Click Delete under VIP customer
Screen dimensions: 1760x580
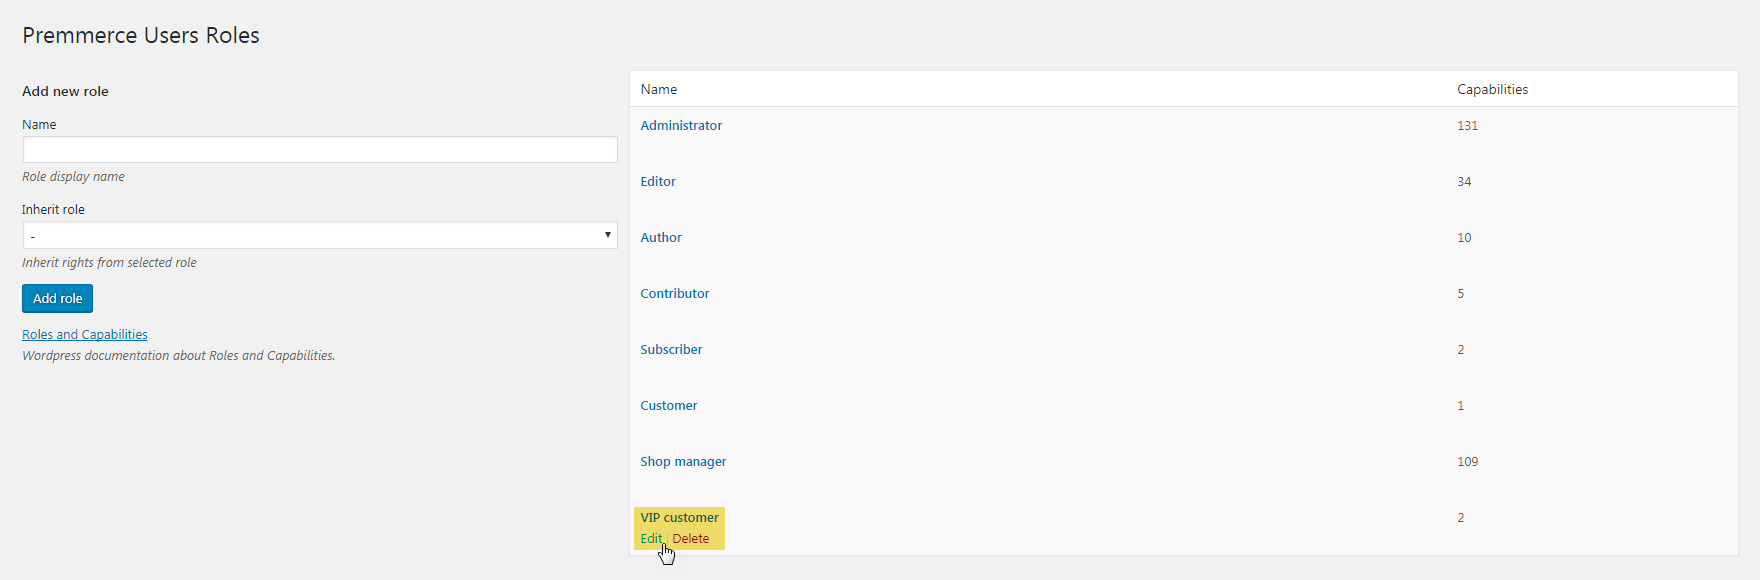click(x=691, y=538)
